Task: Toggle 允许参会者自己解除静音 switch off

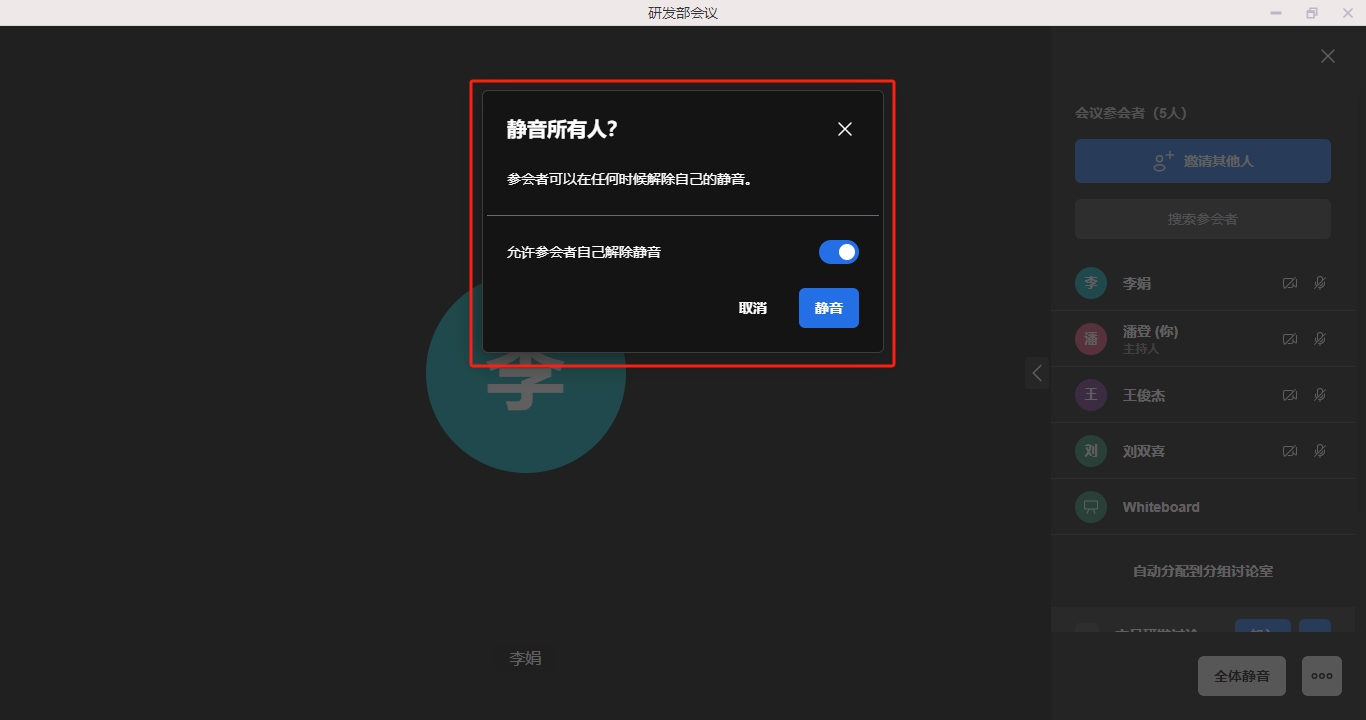Action: click(838, 252)
